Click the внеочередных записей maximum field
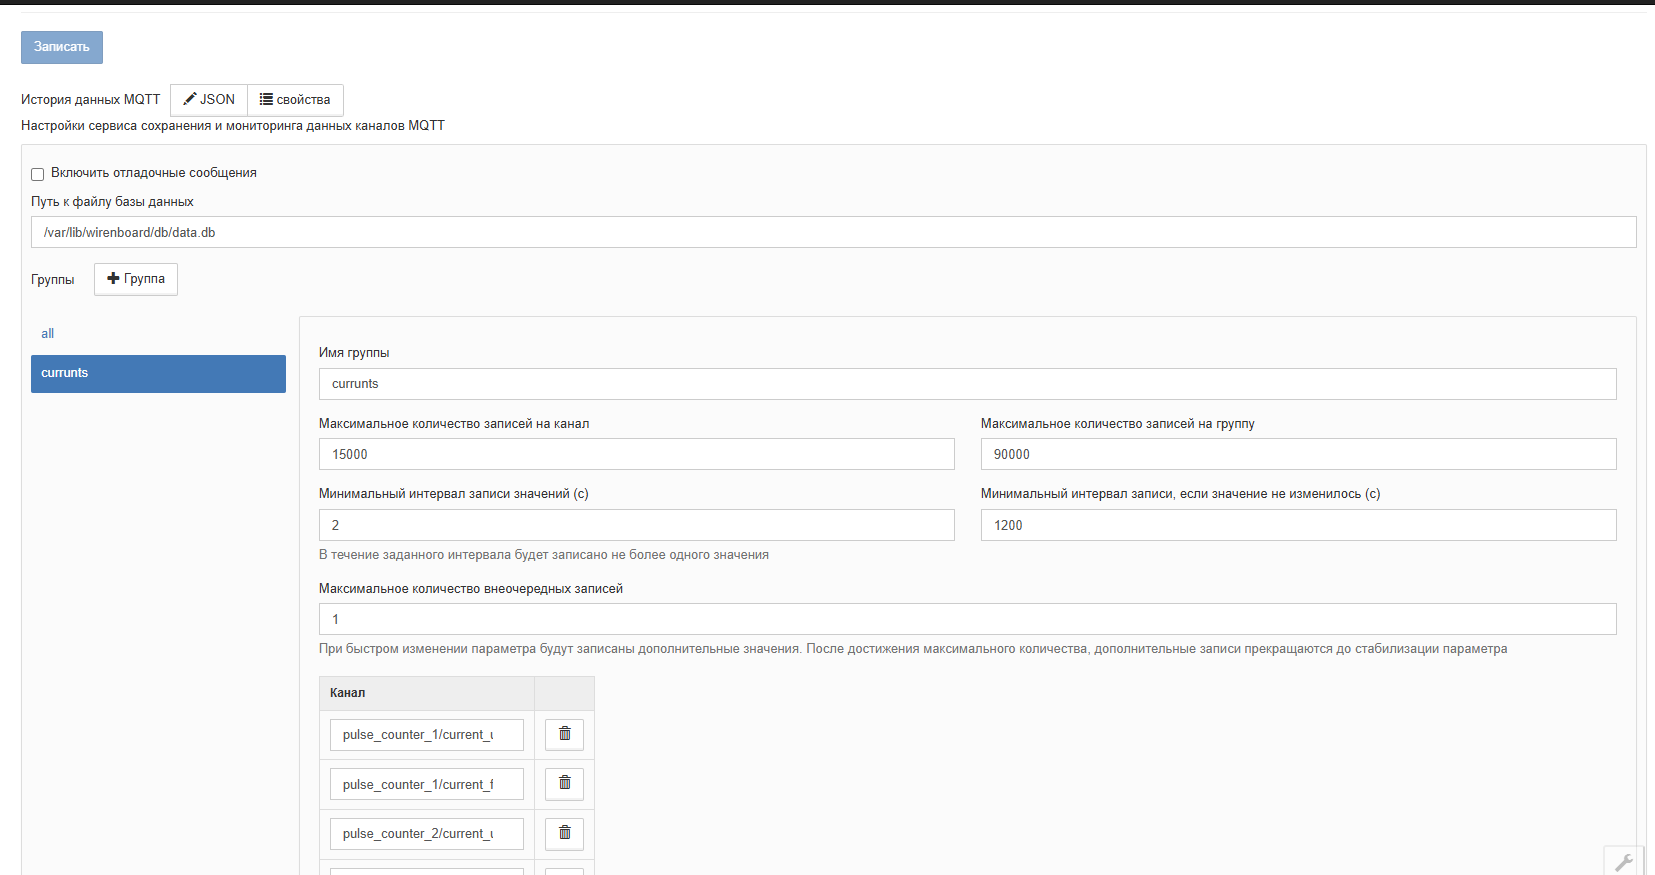Viewport: 1655px width, 875px height. coord(967,619)
